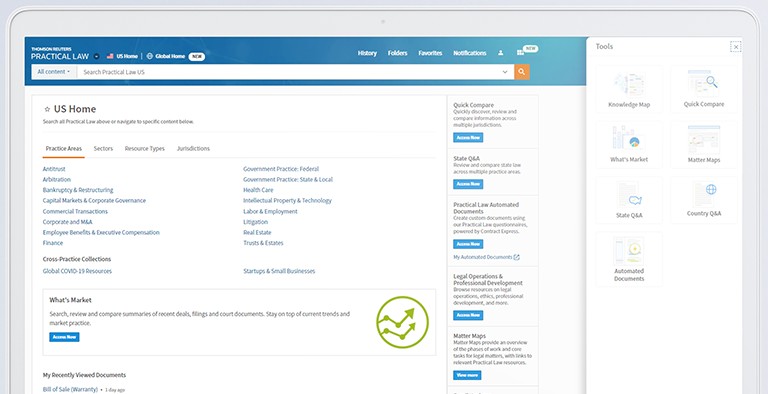The width and height of the screenshot is (768, 394).
Task: Open the Practical Law product switcher arrow
Action: [x=96, y=56]
